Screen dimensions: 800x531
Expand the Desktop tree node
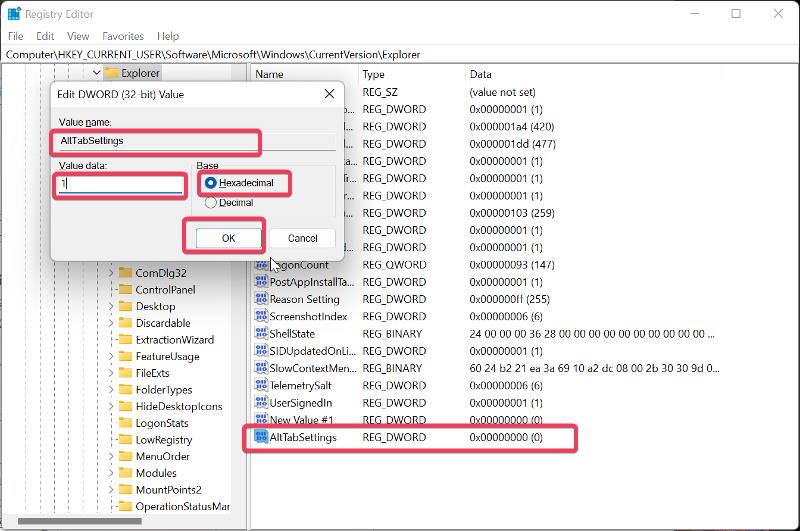click(111, 306)
